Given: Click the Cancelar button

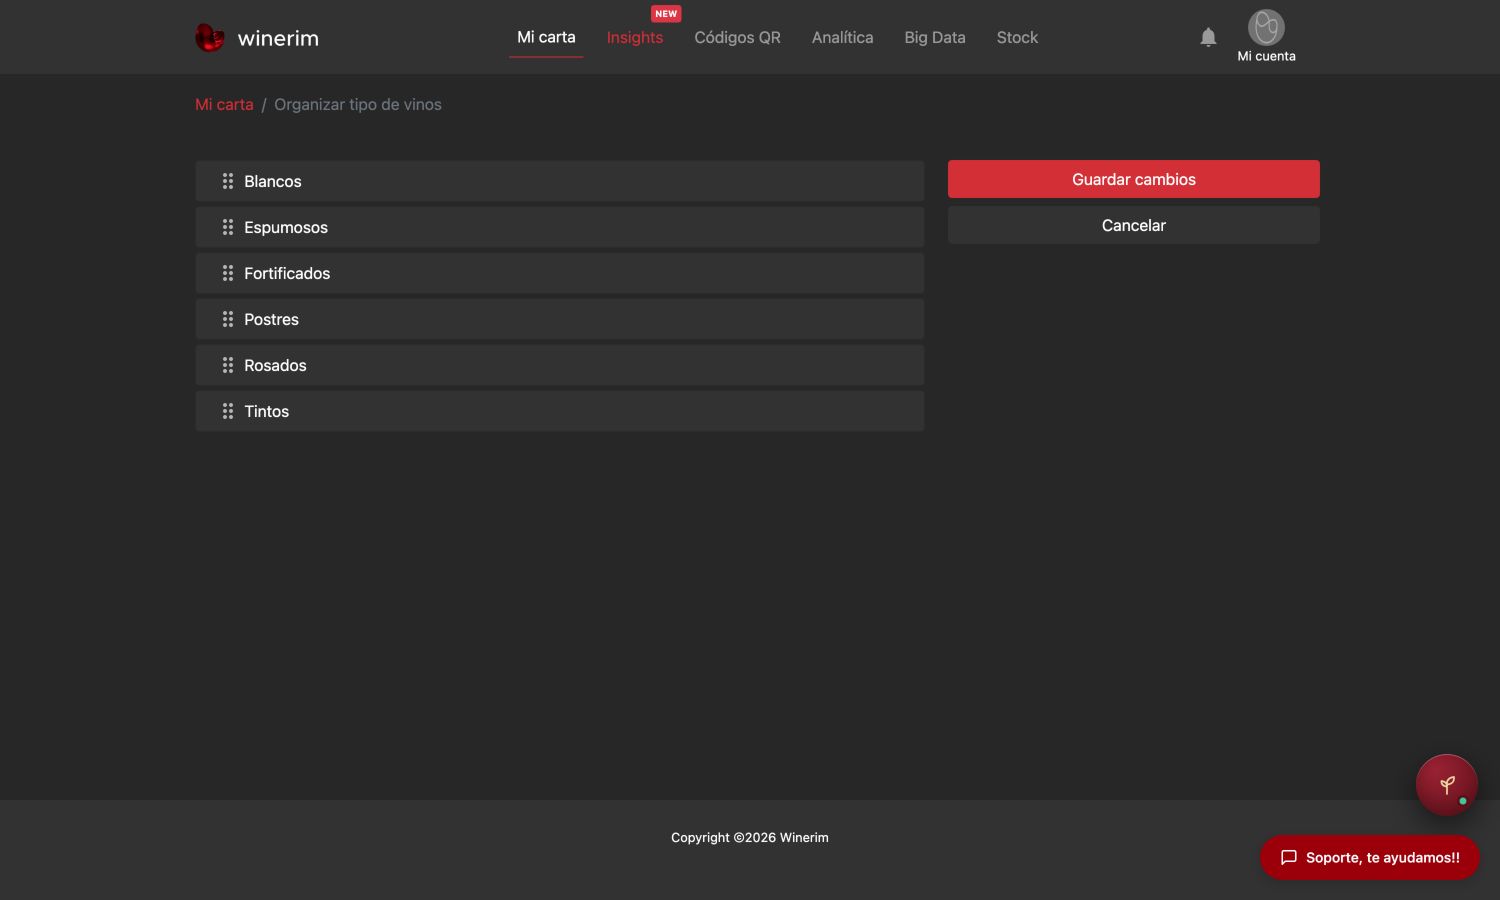Looking at the screenshot, I should (1134, 225).
